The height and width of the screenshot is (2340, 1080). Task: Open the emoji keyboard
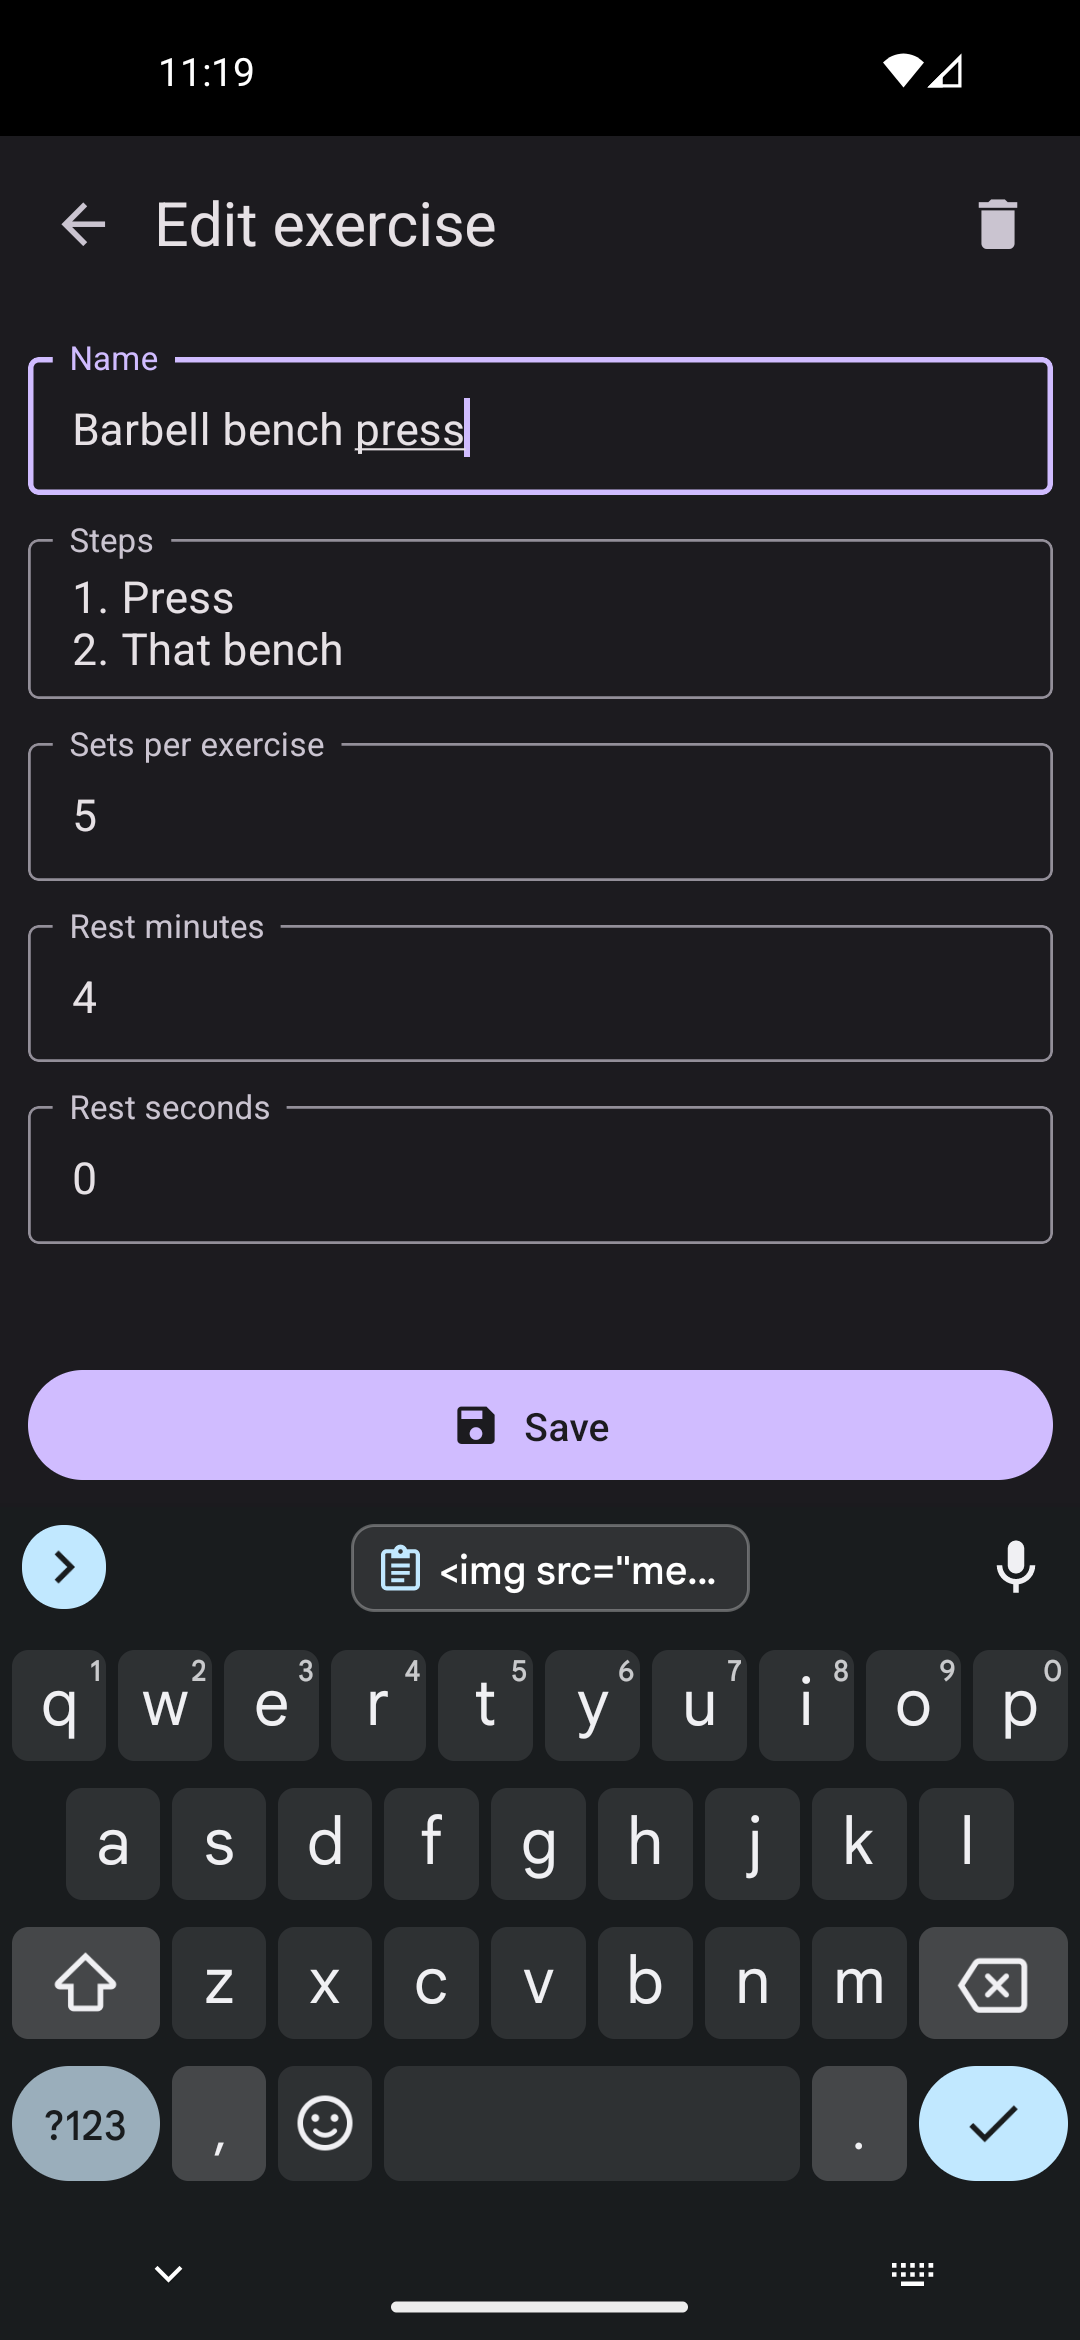(325, 2124)
